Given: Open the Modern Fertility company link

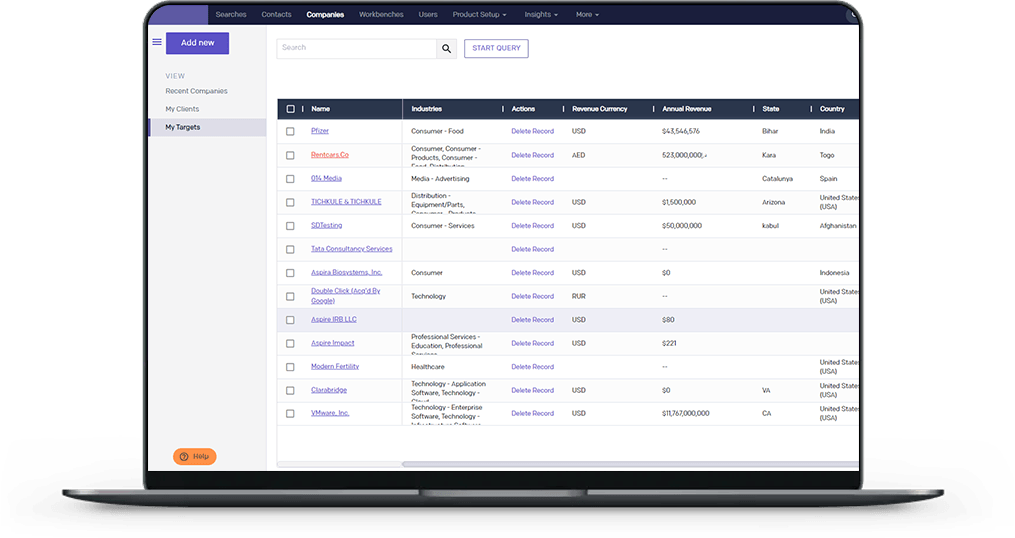Looking at the screenshot, I should [335, 366].
